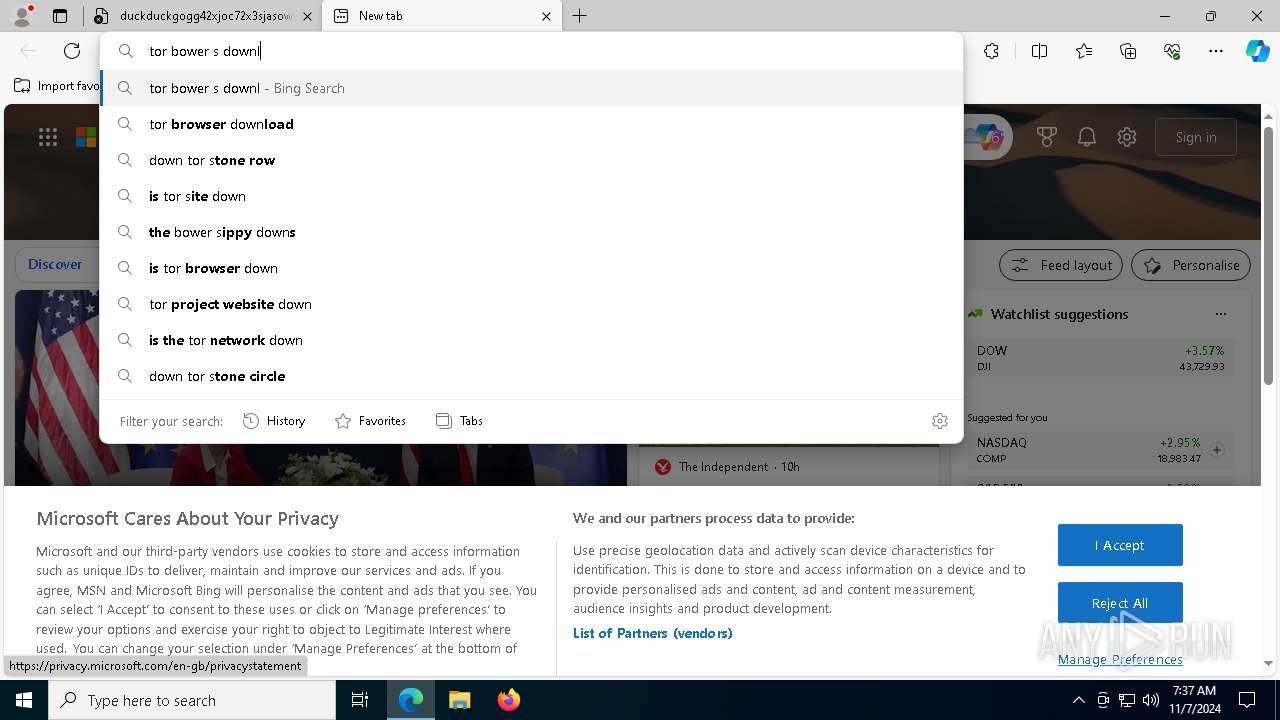Open search suggestion settings gear
Screen dimensions: 1280x720
(x=940, y=421)
